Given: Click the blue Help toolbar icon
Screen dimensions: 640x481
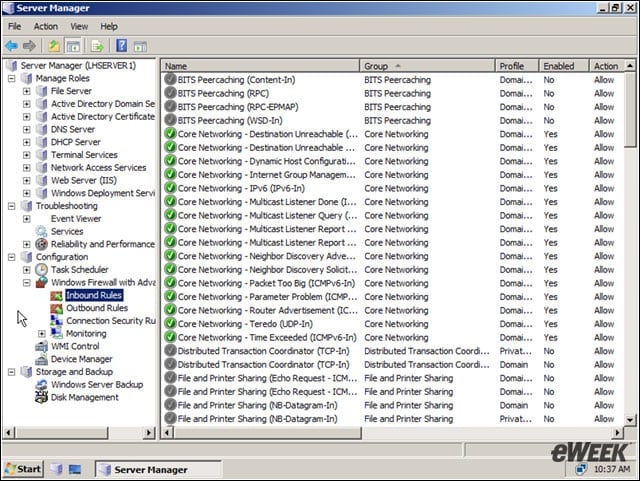Looking at the screenshot, I should coord(121,45).
